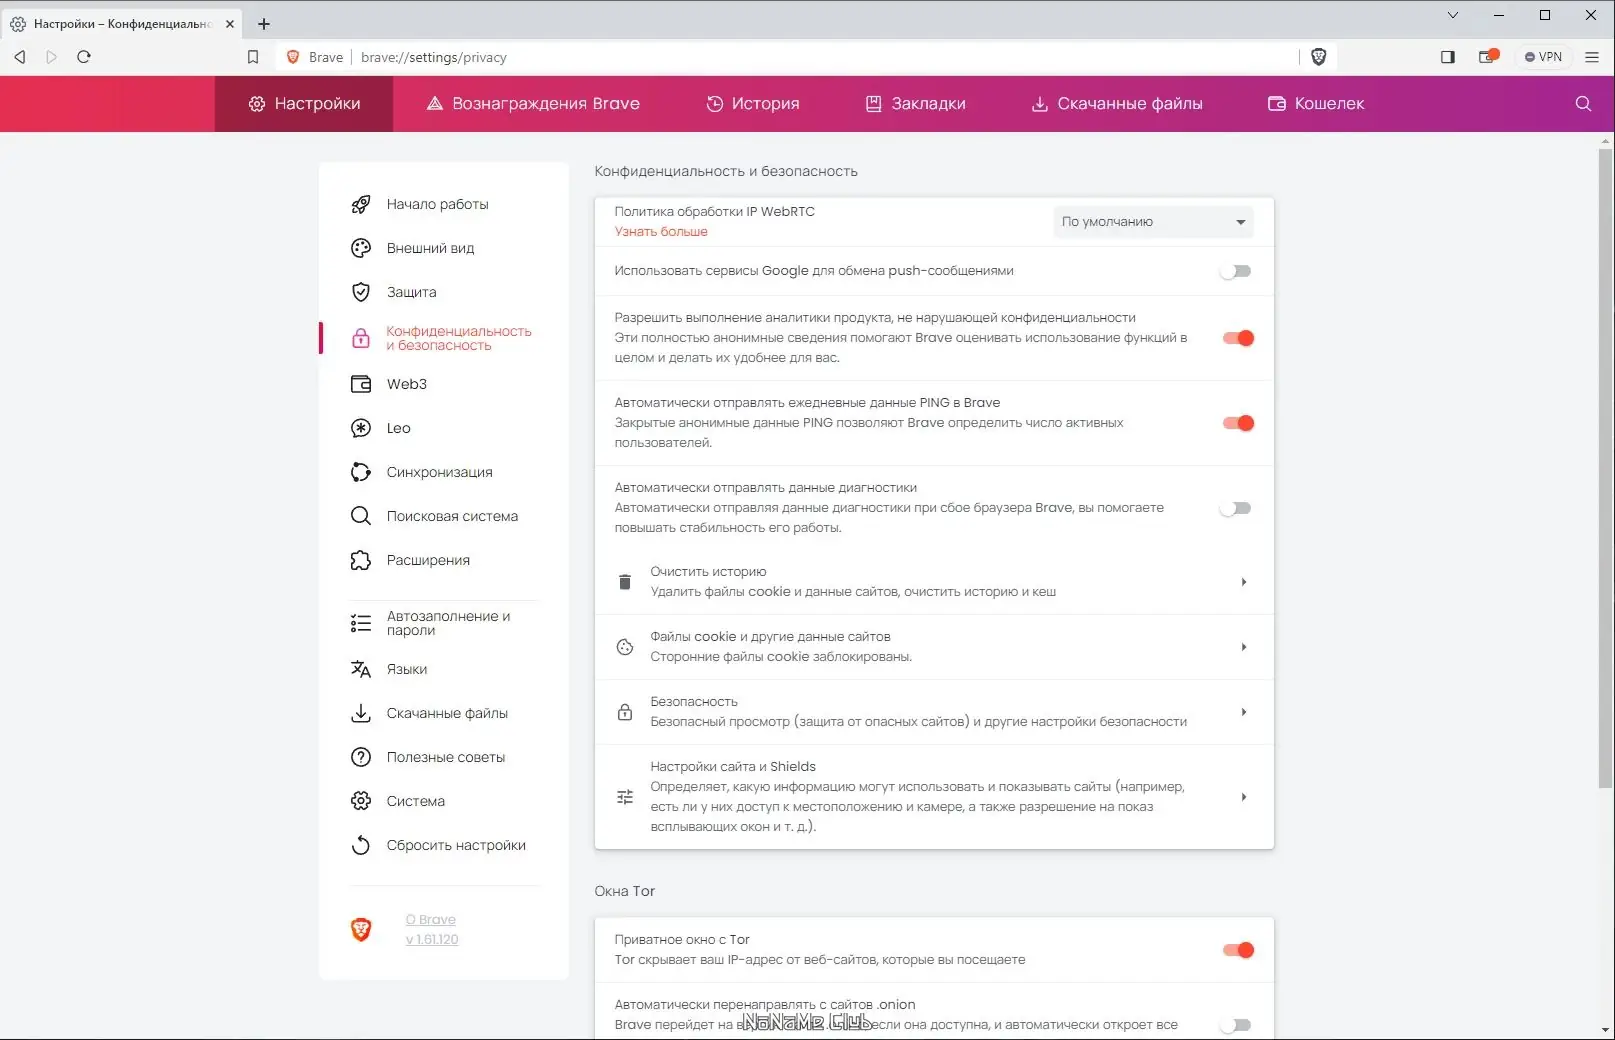Select Конфиденциальность и безопасность sidebar item
Image resolution: width=1615 pixels, height=1040 pixels.
443,338
